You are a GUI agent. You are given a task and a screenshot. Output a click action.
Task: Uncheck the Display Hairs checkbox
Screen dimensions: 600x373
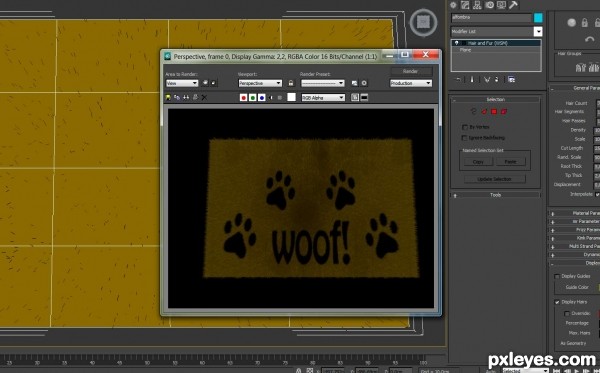[557, 302]
